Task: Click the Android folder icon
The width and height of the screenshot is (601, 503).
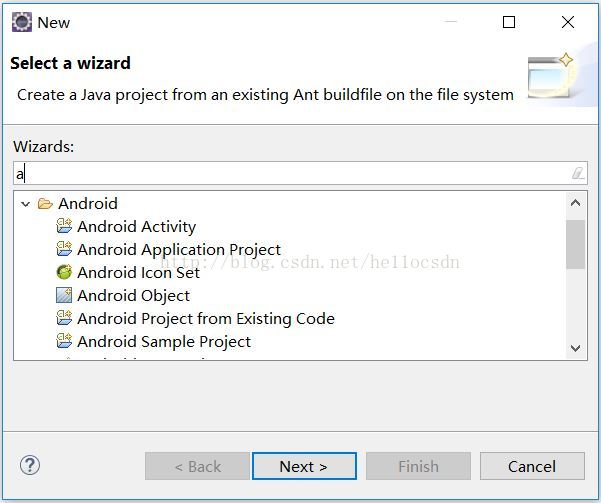Action: click(45, 203)
